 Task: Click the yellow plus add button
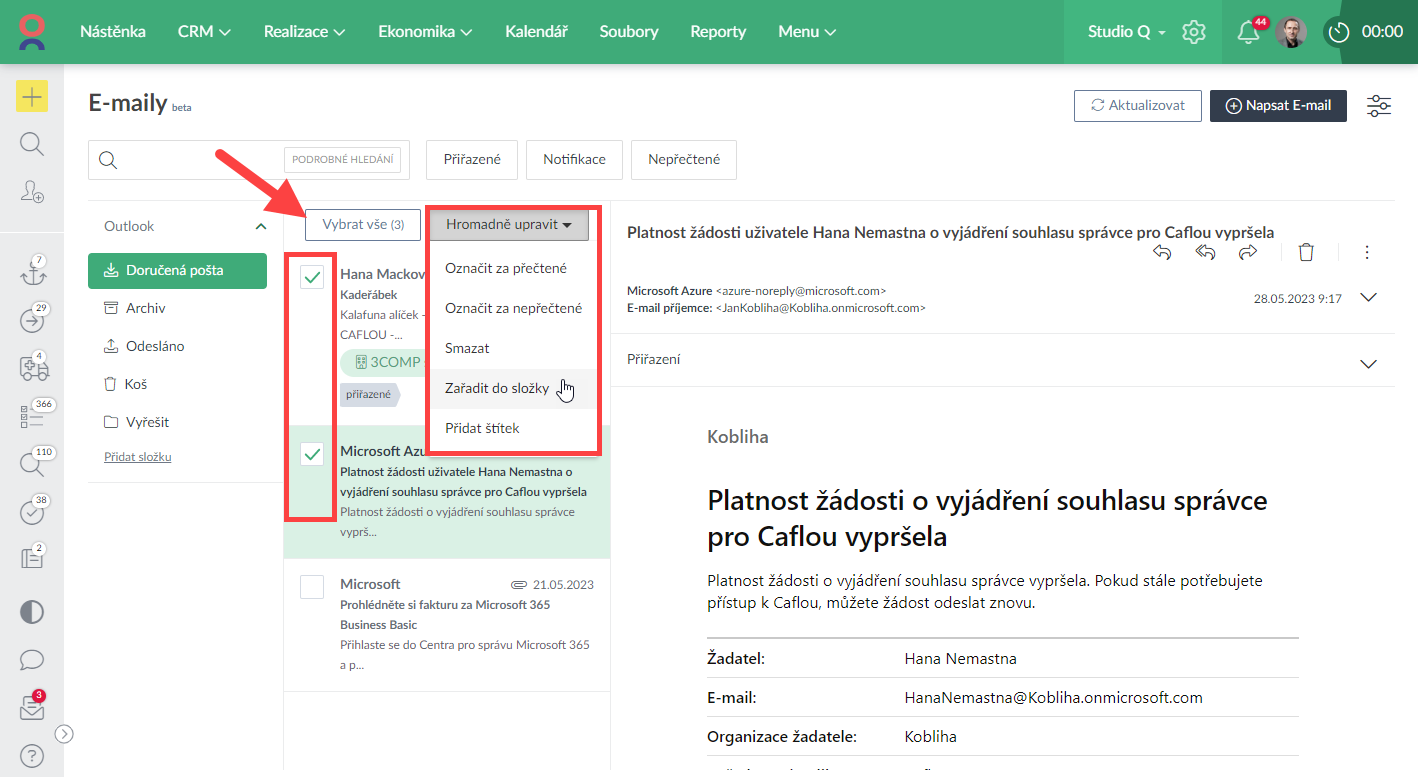pyautogui.click(x=32, y=97)
